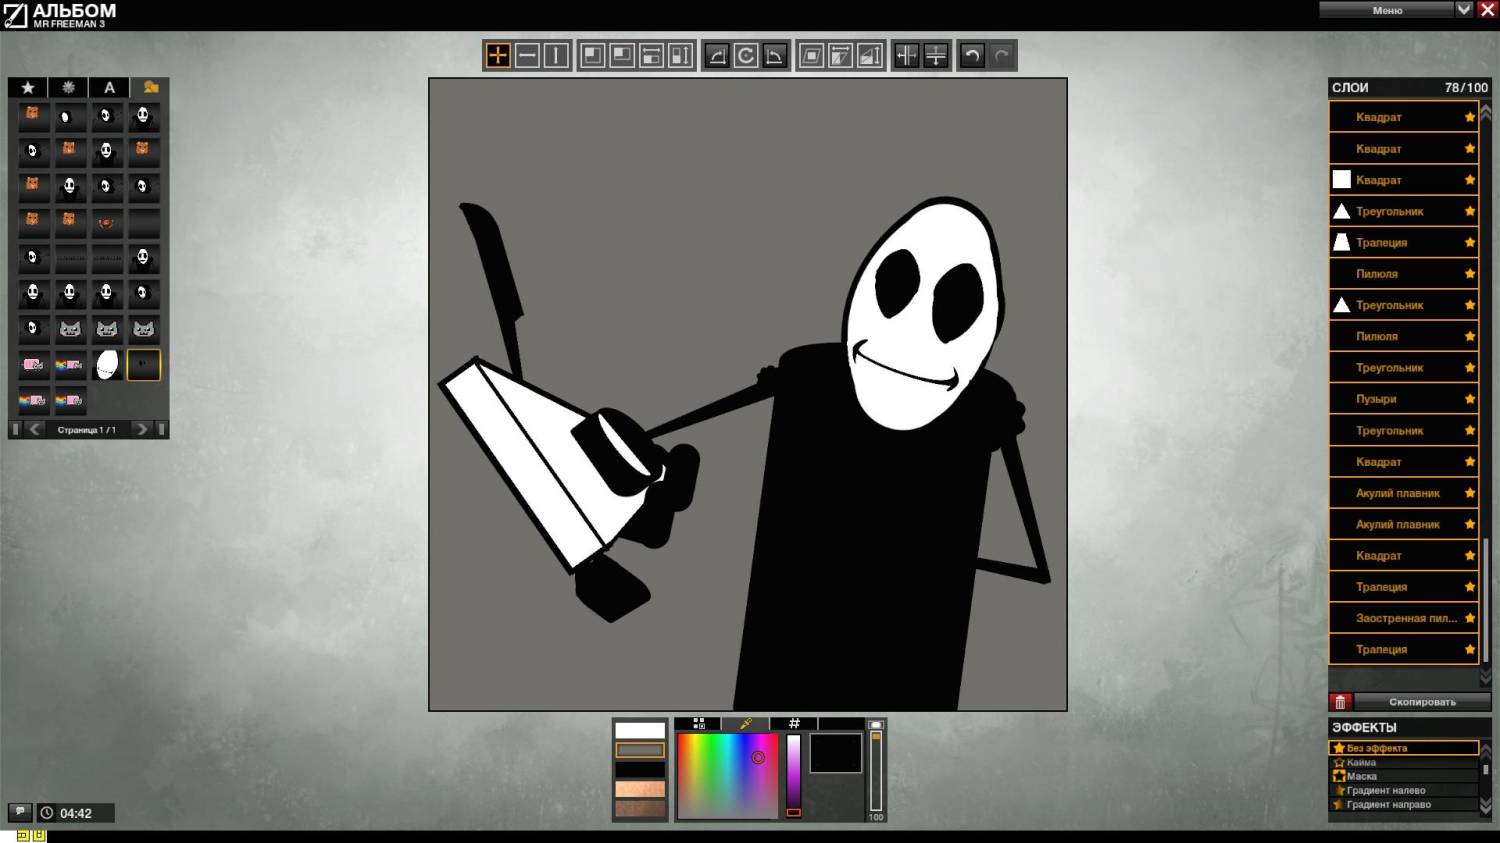Open the star favorites tab

click(28, 88)
